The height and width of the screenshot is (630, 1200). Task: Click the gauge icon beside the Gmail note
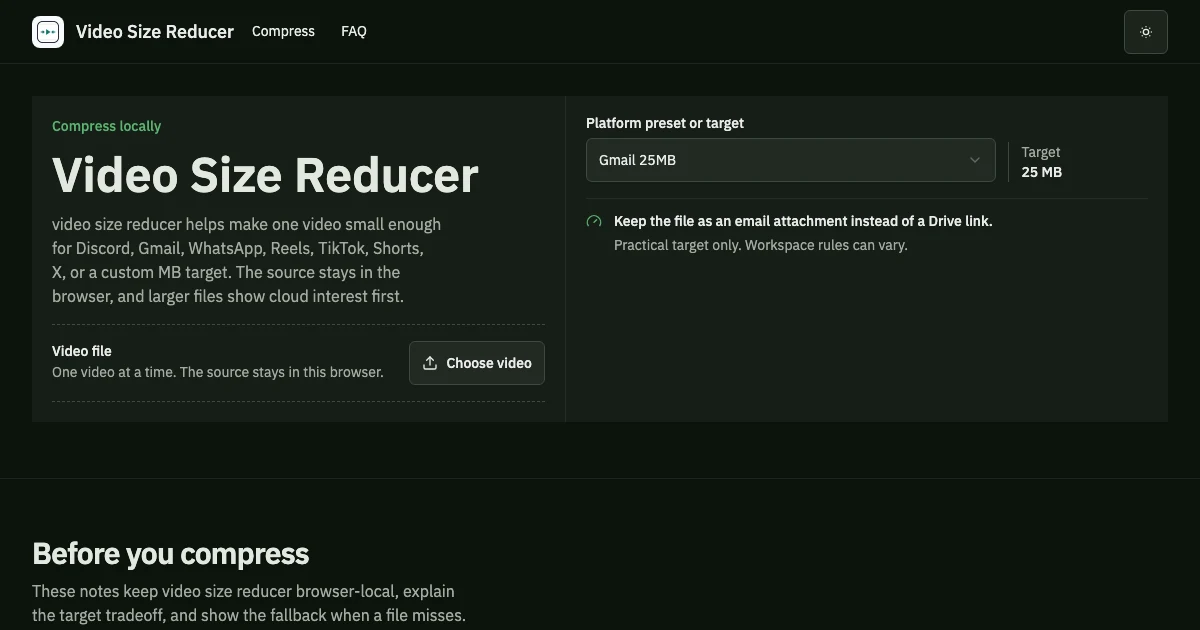pos(594,222)
